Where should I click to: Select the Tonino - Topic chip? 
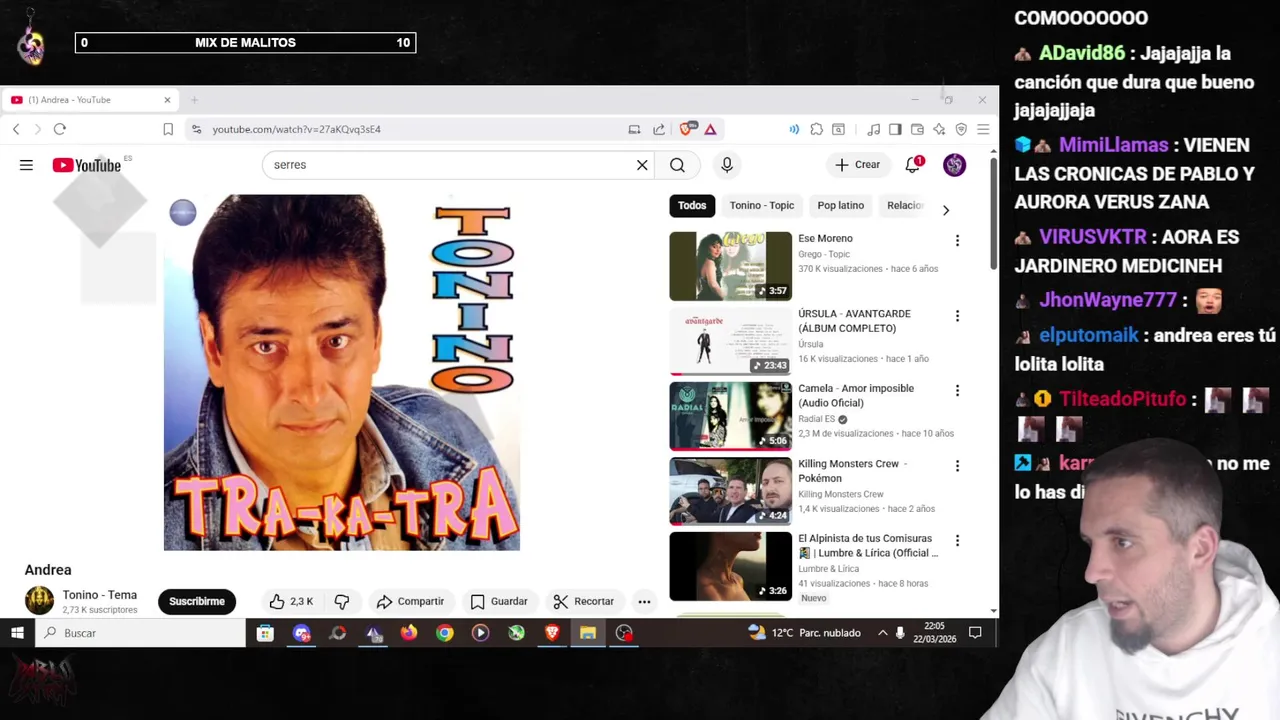click(761, 205)
